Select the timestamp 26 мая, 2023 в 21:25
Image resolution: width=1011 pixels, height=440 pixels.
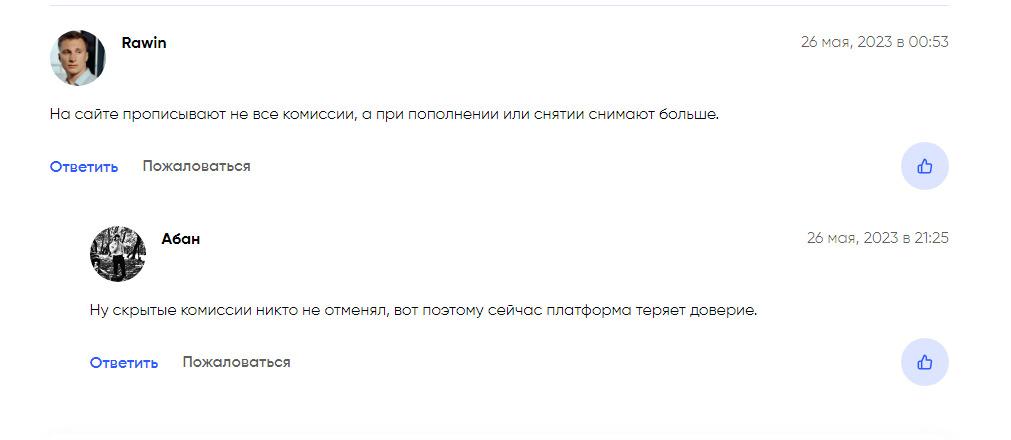tap(878, 238)
